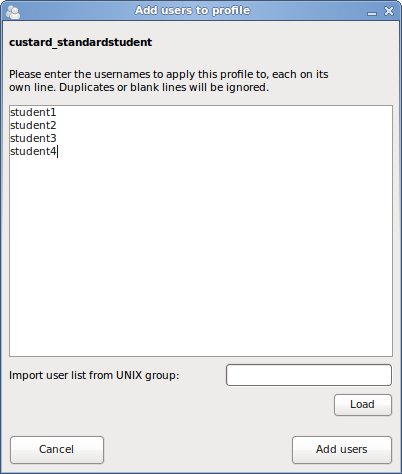Image resolution: width=402 pixels, height=474 pixels.
Task: Focus the UNIX group import field
Action: click(309, 375)
